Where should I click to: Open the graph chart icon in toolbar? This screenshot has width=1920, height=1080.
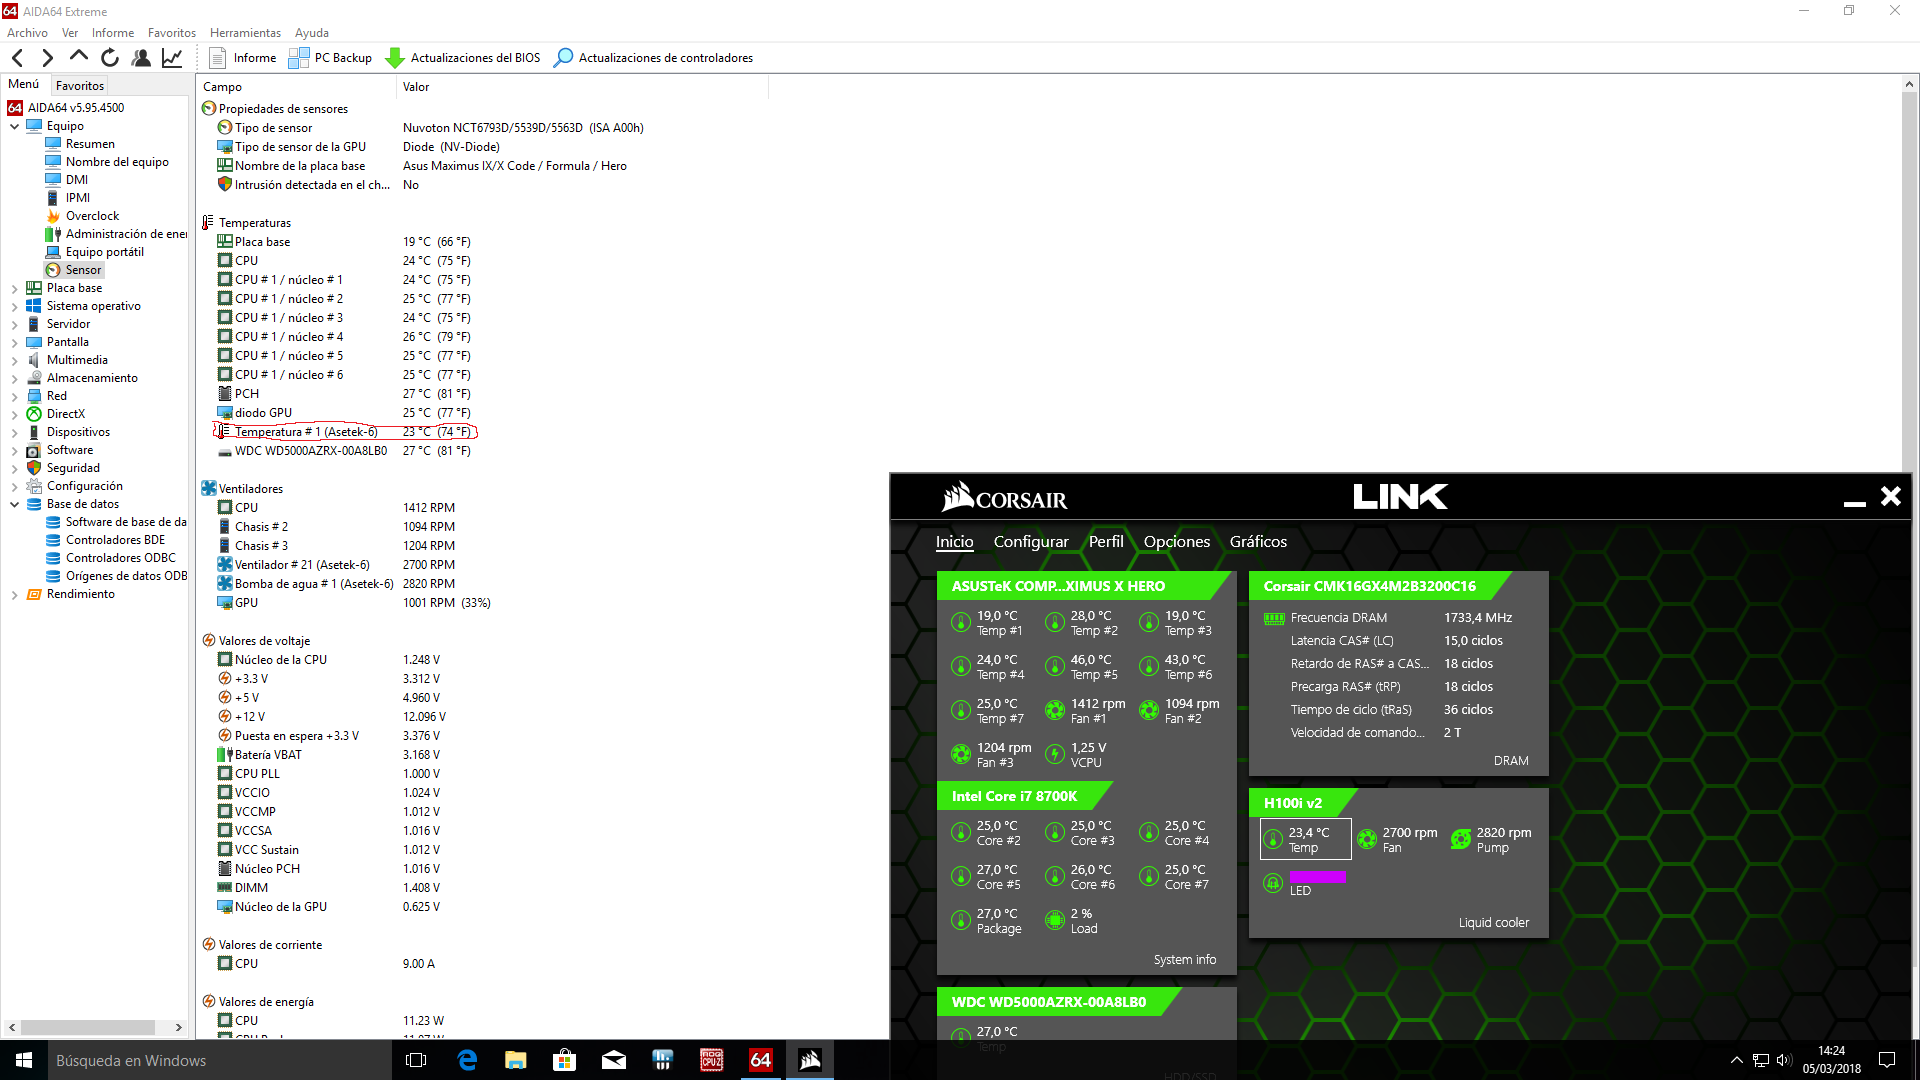click(x=172, y=58)
